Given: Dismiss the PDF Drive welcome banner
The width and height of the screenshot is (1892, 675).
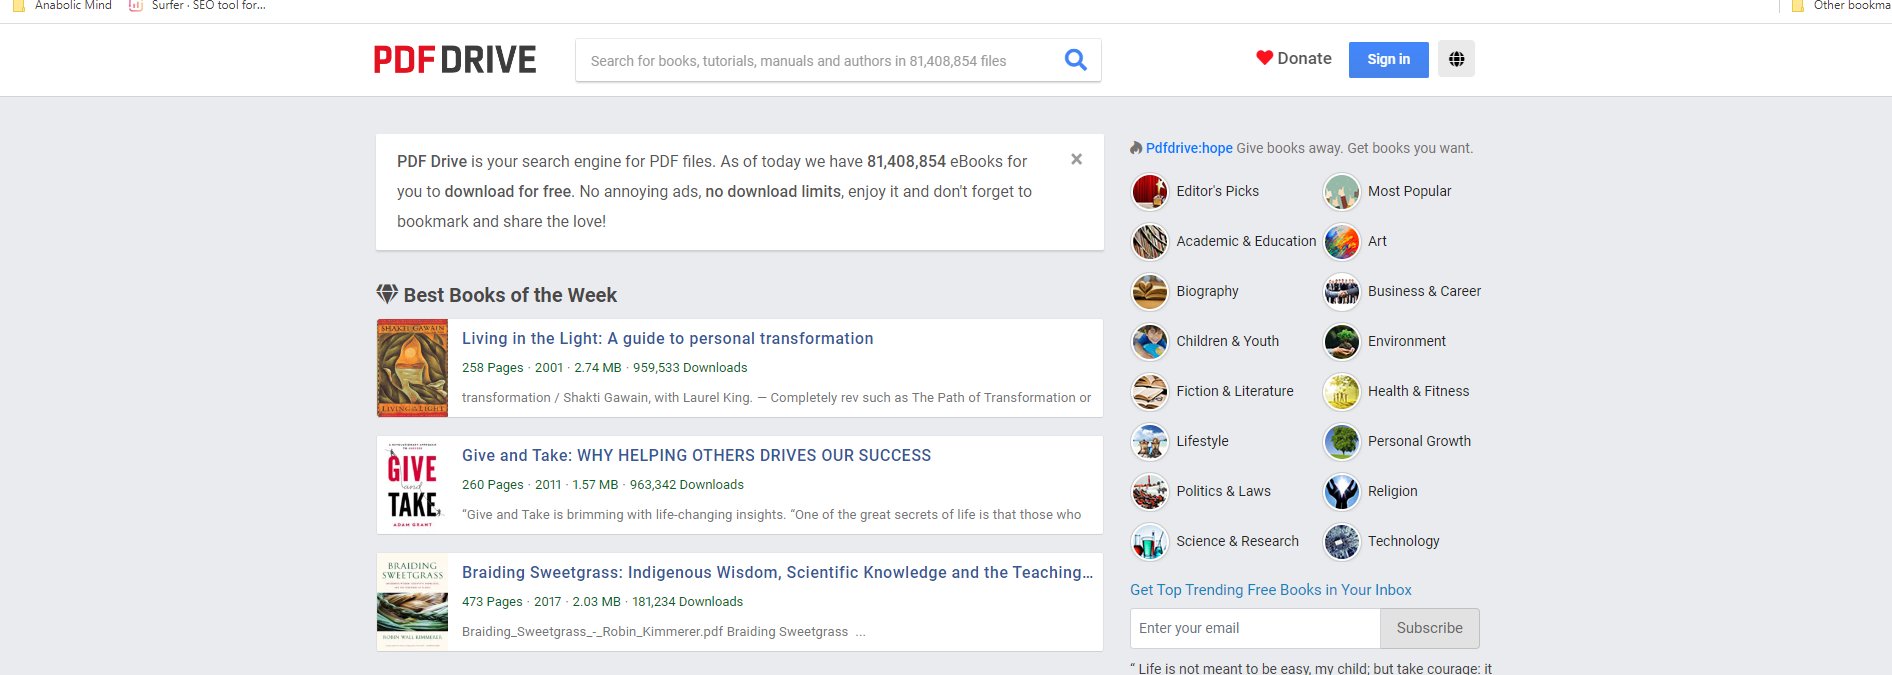Looking at the screenshot, I should 1076,159.
